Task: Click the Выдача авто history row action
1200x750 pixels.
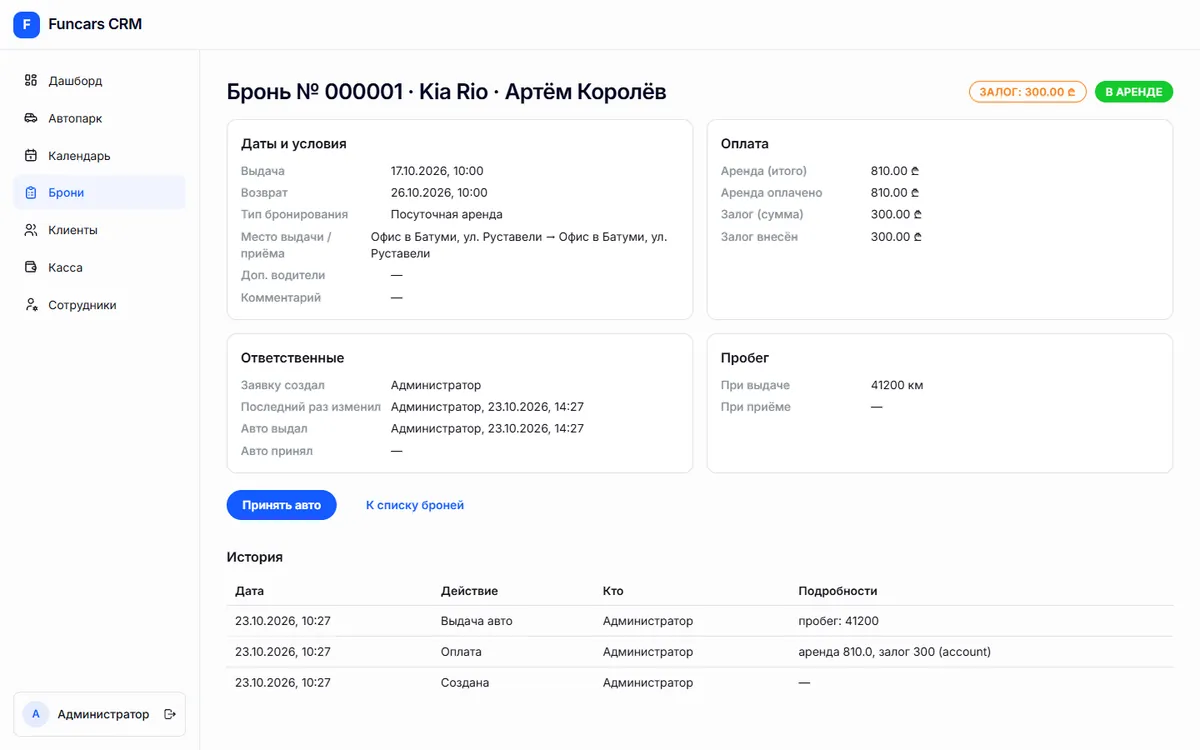Action: pyautogui.click(x=477, y=621)
